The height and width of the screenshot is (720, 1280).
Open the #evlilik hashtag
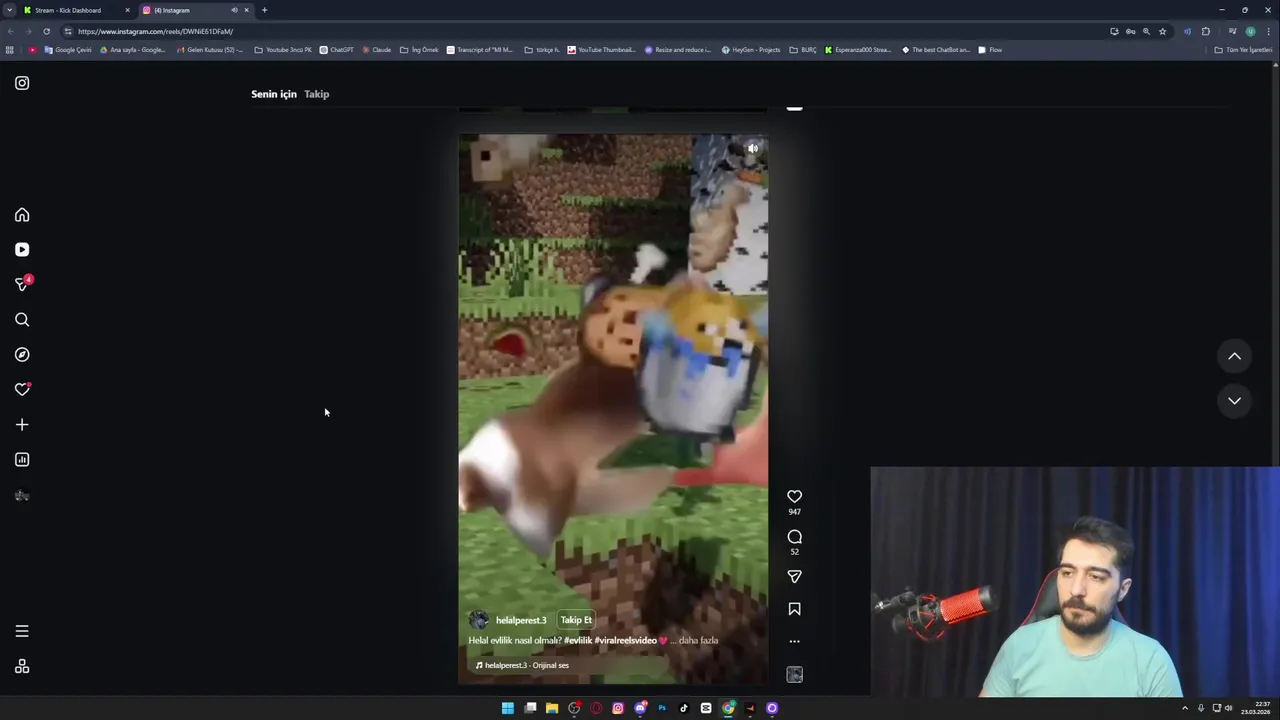click(x=577, y=640)
